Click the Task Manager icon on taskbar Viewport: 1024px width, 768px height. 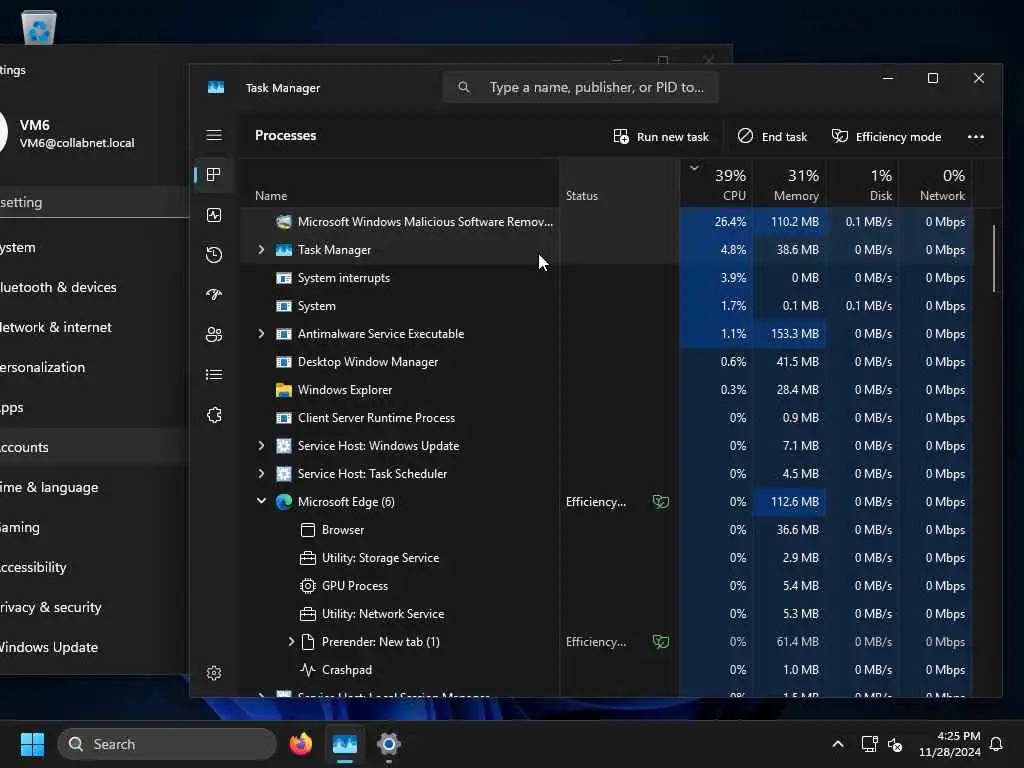(345, 744)
